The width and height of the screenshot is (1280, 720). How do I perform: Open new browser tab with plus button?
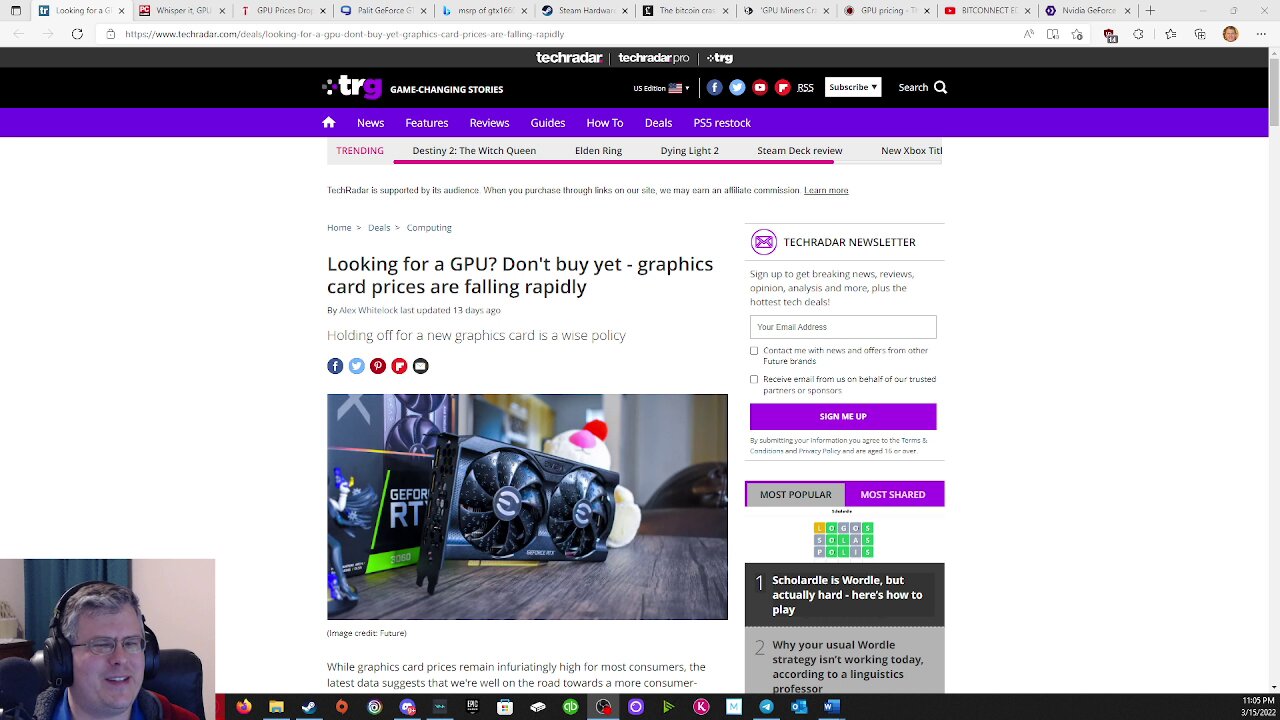pos(1150,11)
